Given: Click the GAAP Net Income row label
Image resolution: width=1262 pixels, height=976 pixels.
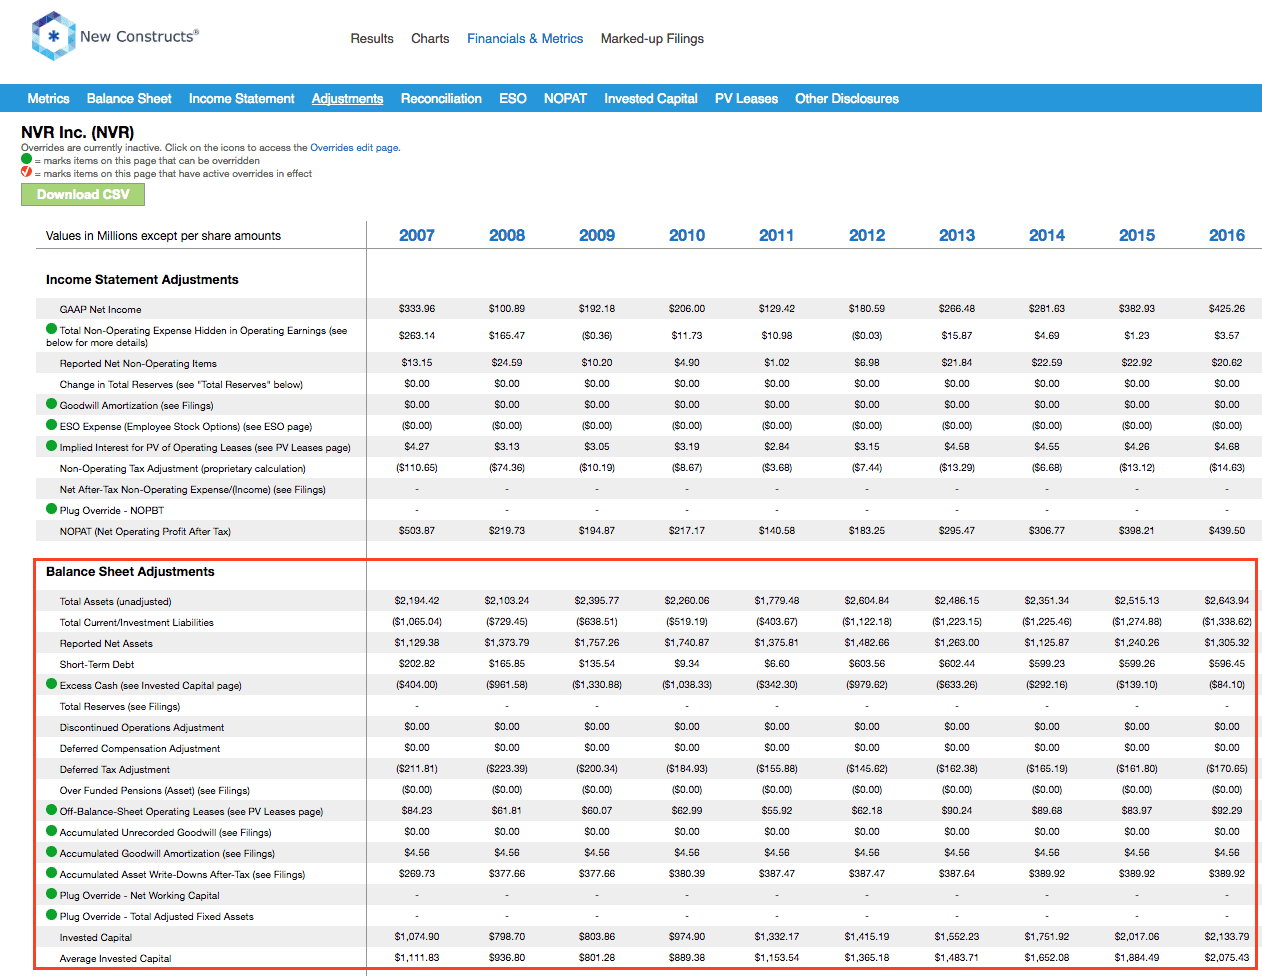Looking at the screenshot, I should tap(100, 310).
